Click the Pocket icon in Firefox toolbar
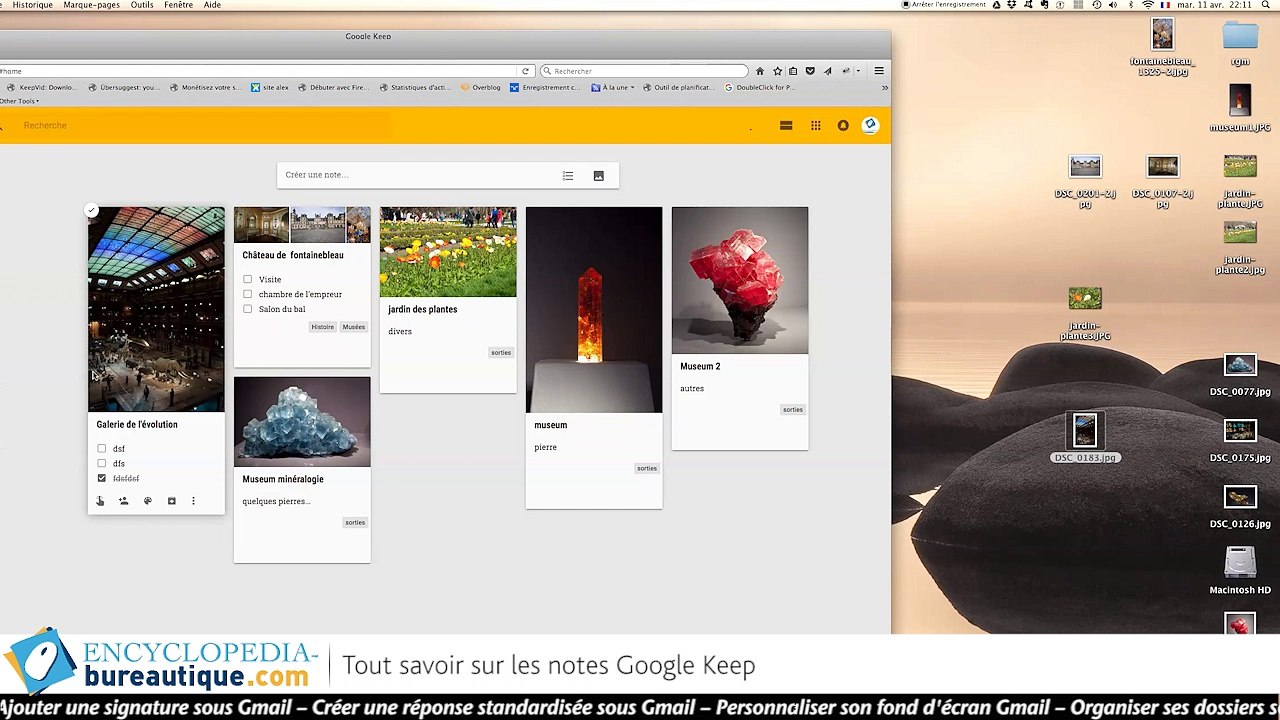This screenshot has height=720, width=1280. click(x=810, y=71)
